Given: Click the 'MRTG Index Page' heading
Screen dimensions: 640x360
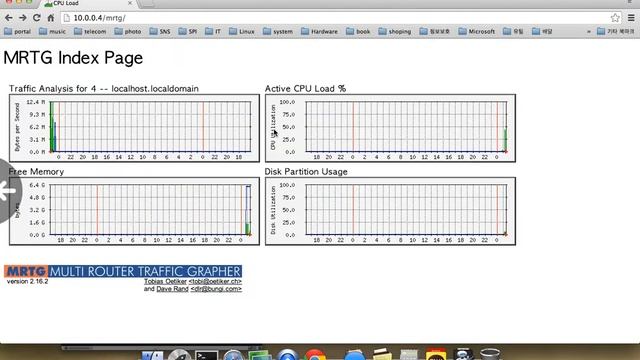Looking at the screenshot, I should tap(73, 58).
